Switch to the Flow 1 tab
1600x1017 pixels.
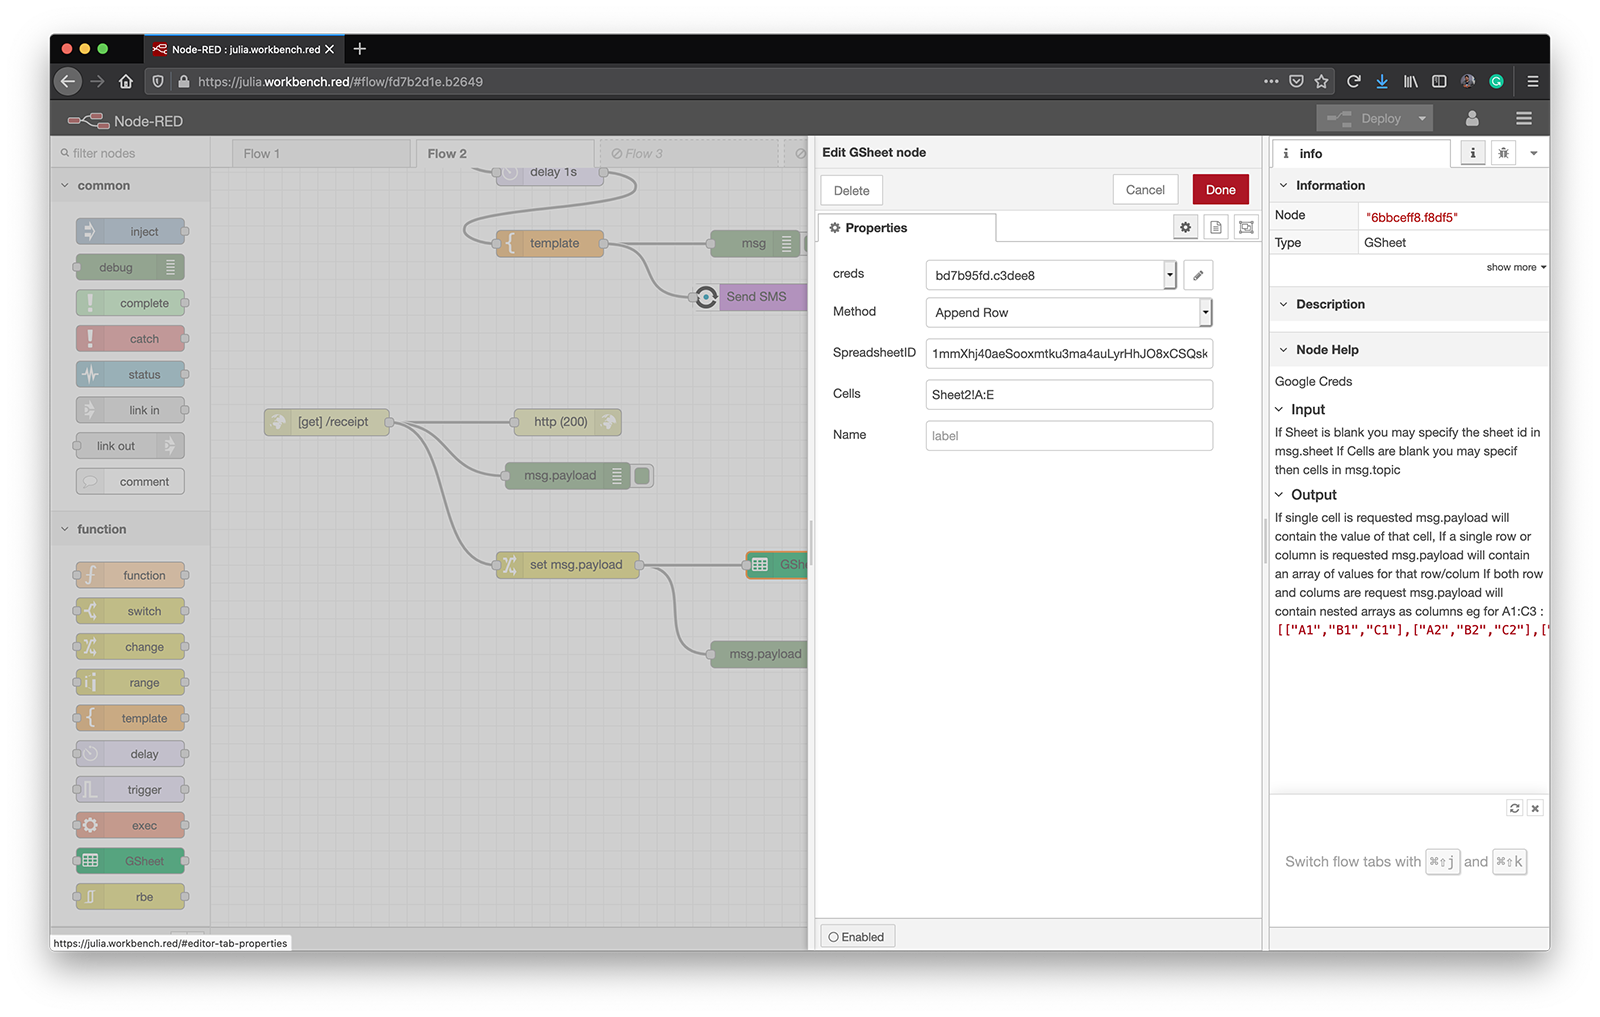point(322,153)
